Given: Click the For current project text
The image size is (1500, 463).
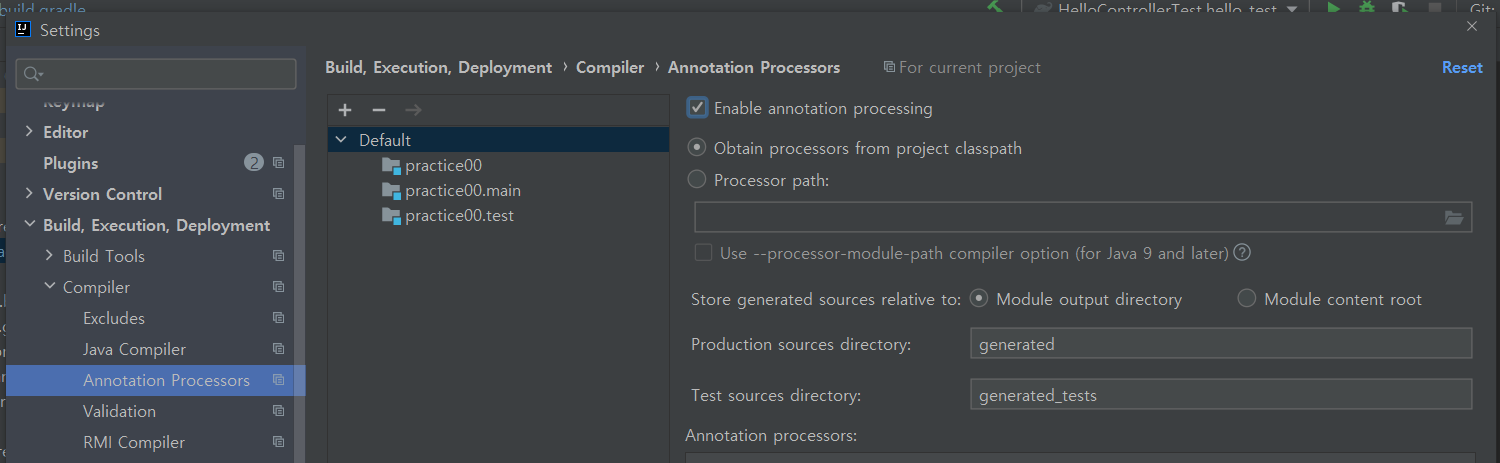Looking at the screenshot, I should pyautogui.click(x=970, y=67).
